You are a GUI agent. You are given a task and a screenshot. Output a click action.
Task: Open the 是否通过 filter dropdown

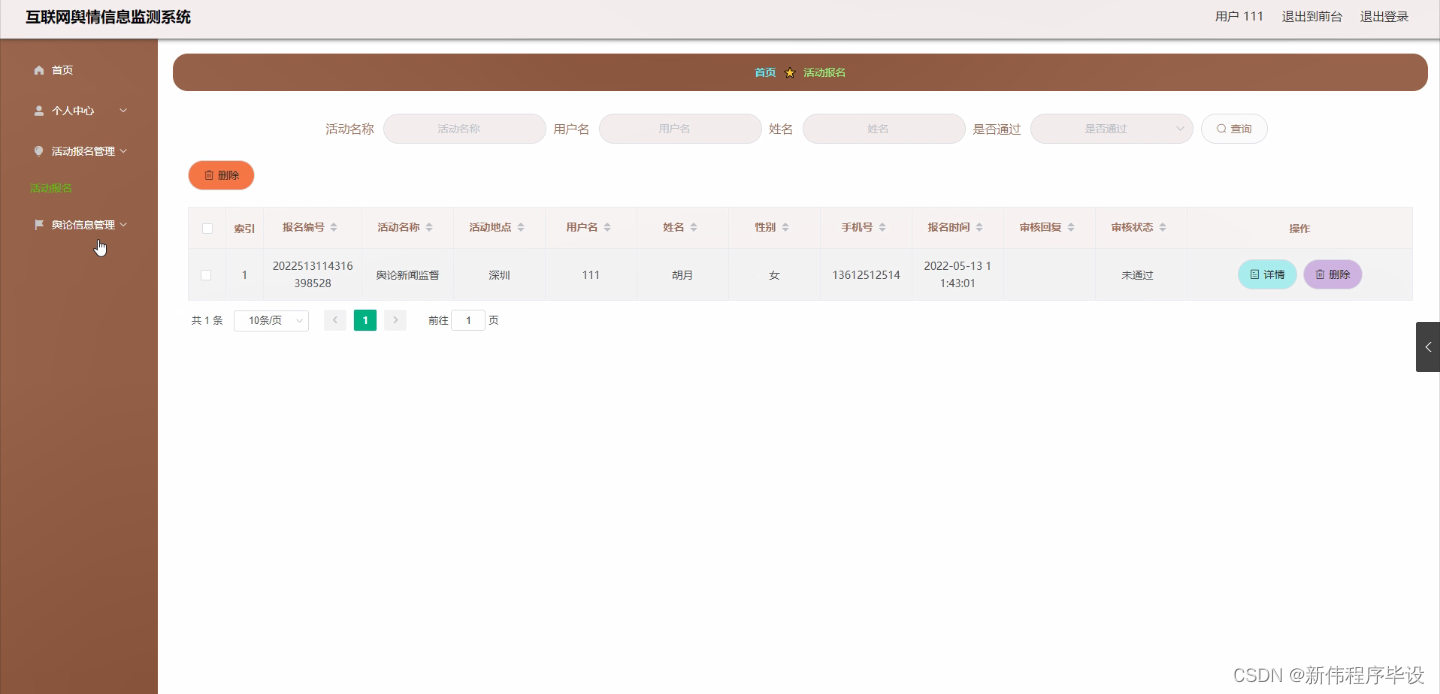[1111, 129]
